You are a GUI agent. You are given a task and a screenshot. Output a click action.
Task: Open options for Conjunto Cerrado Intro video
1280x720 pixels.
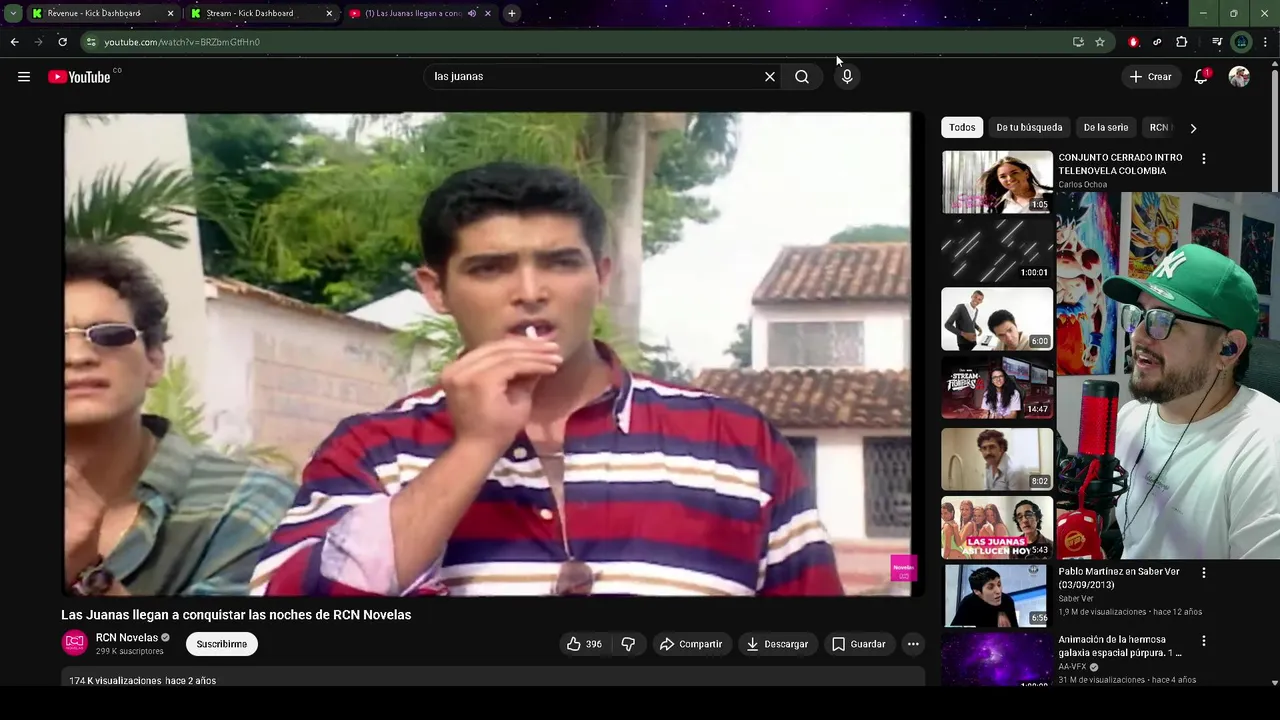pyautogui.click(x=1203, y=159)
